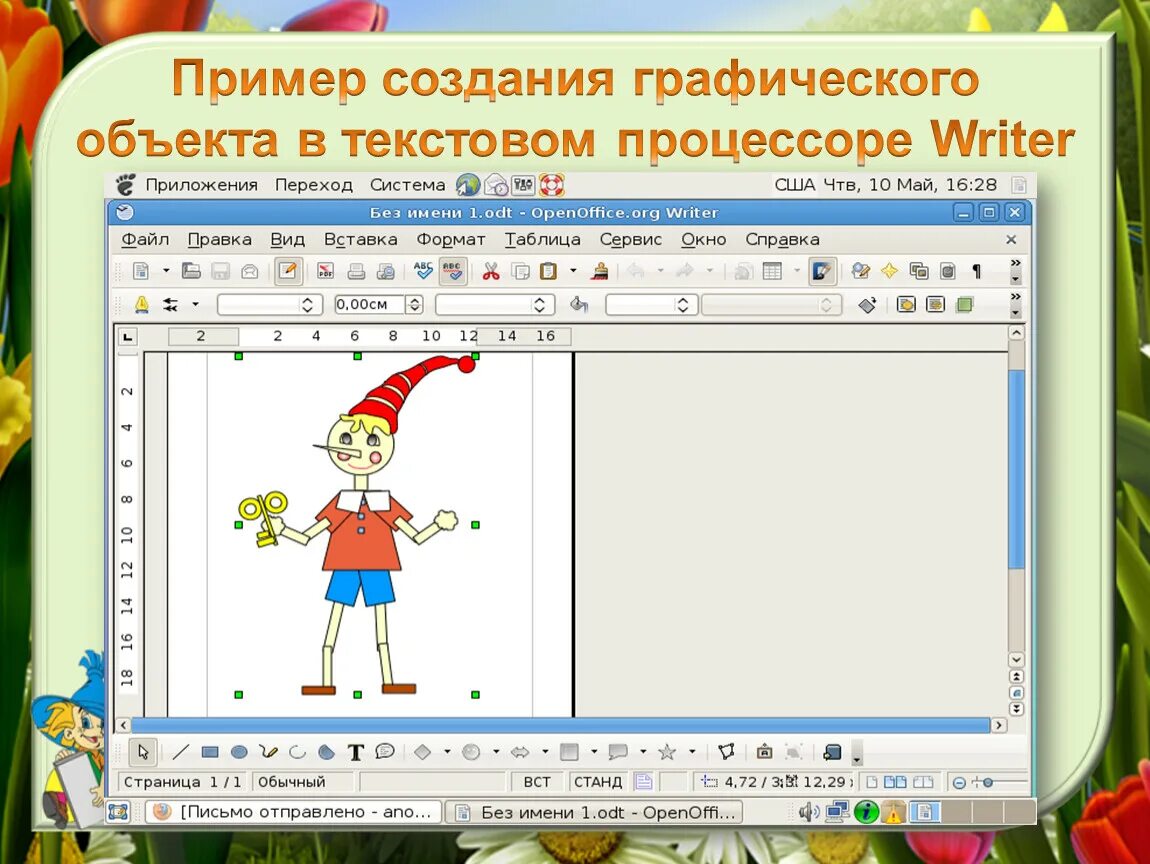Toggle Edit Points mode
Image resolution: width=1150 pixels, height=864 pixels.
(x=726, y=752)
